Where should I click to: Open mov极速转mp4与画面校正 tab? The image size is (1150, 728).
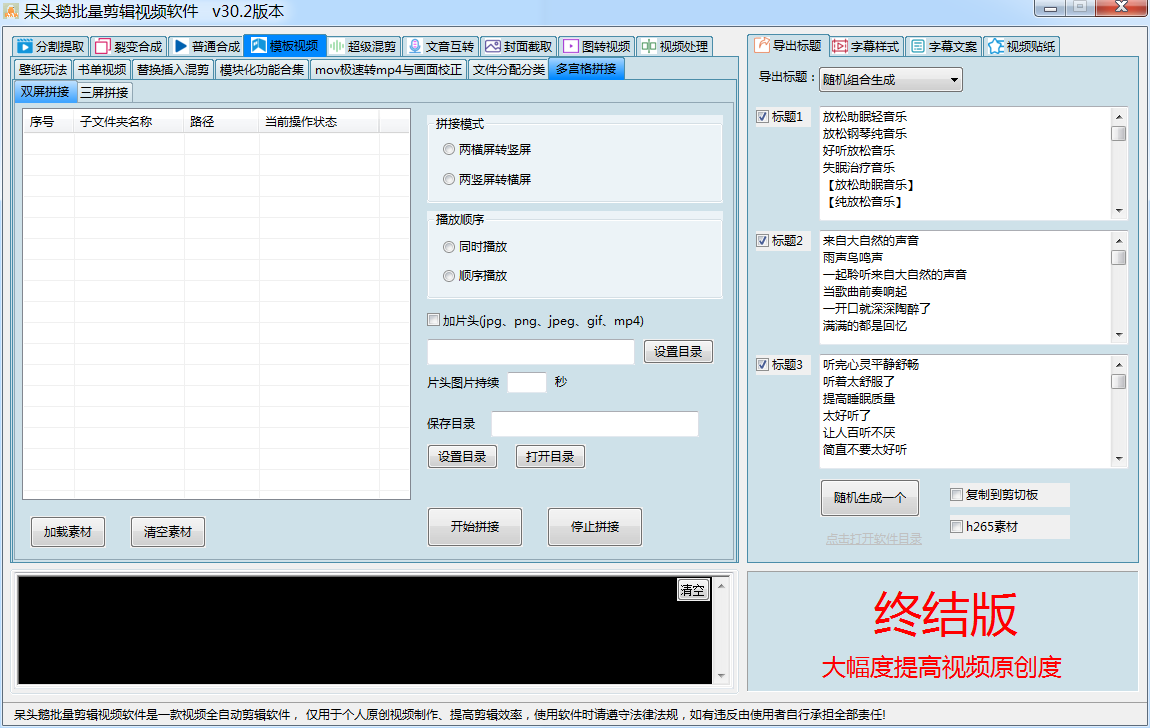pyautogui.click(x=389, y=70)
